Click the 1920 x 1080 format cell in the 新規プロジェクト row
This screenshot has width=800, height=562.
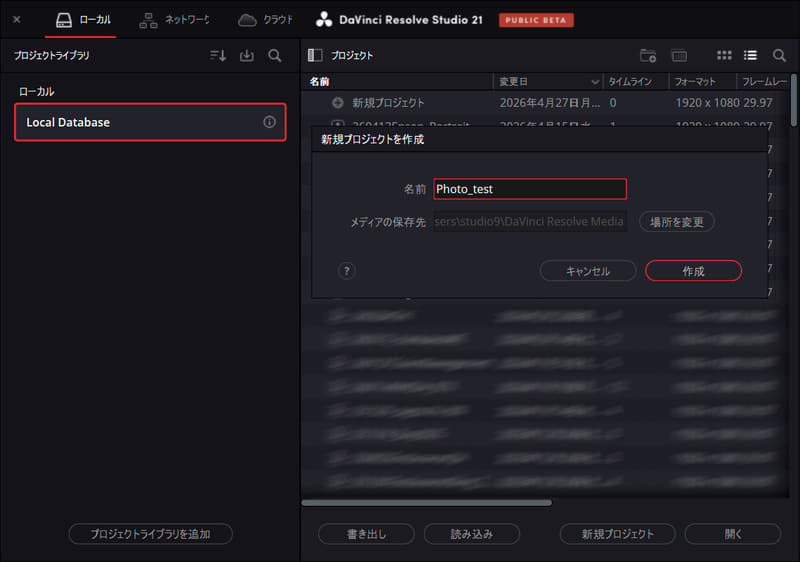(x=708, y=103)
